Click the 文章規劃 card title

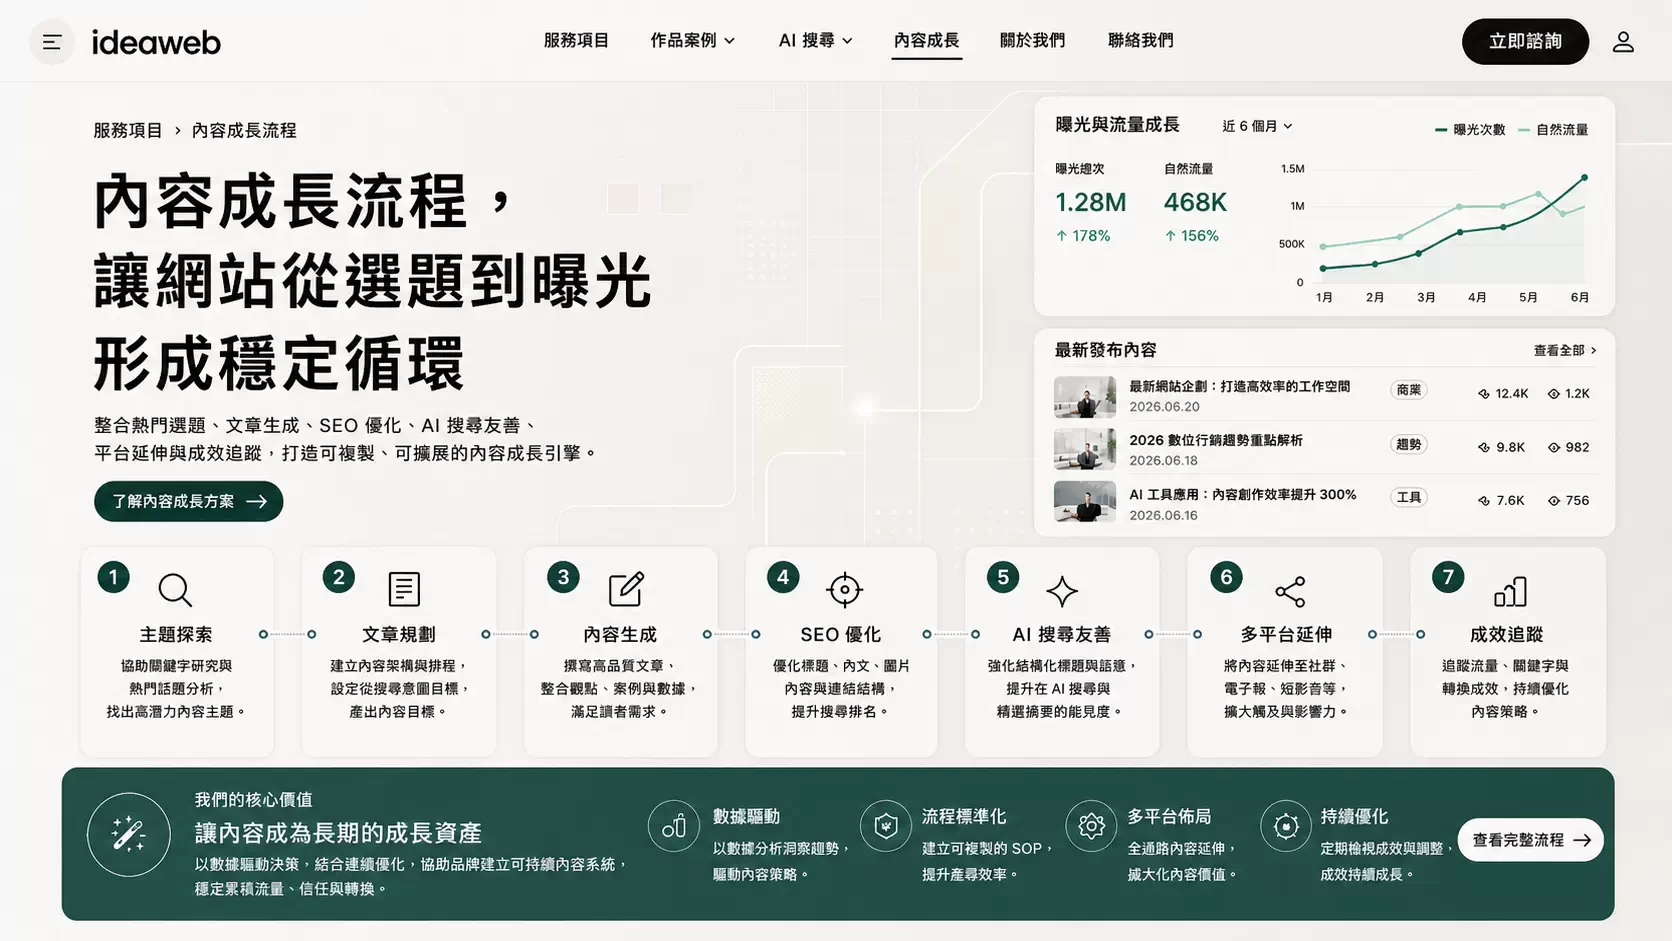(x=398, y=635)
